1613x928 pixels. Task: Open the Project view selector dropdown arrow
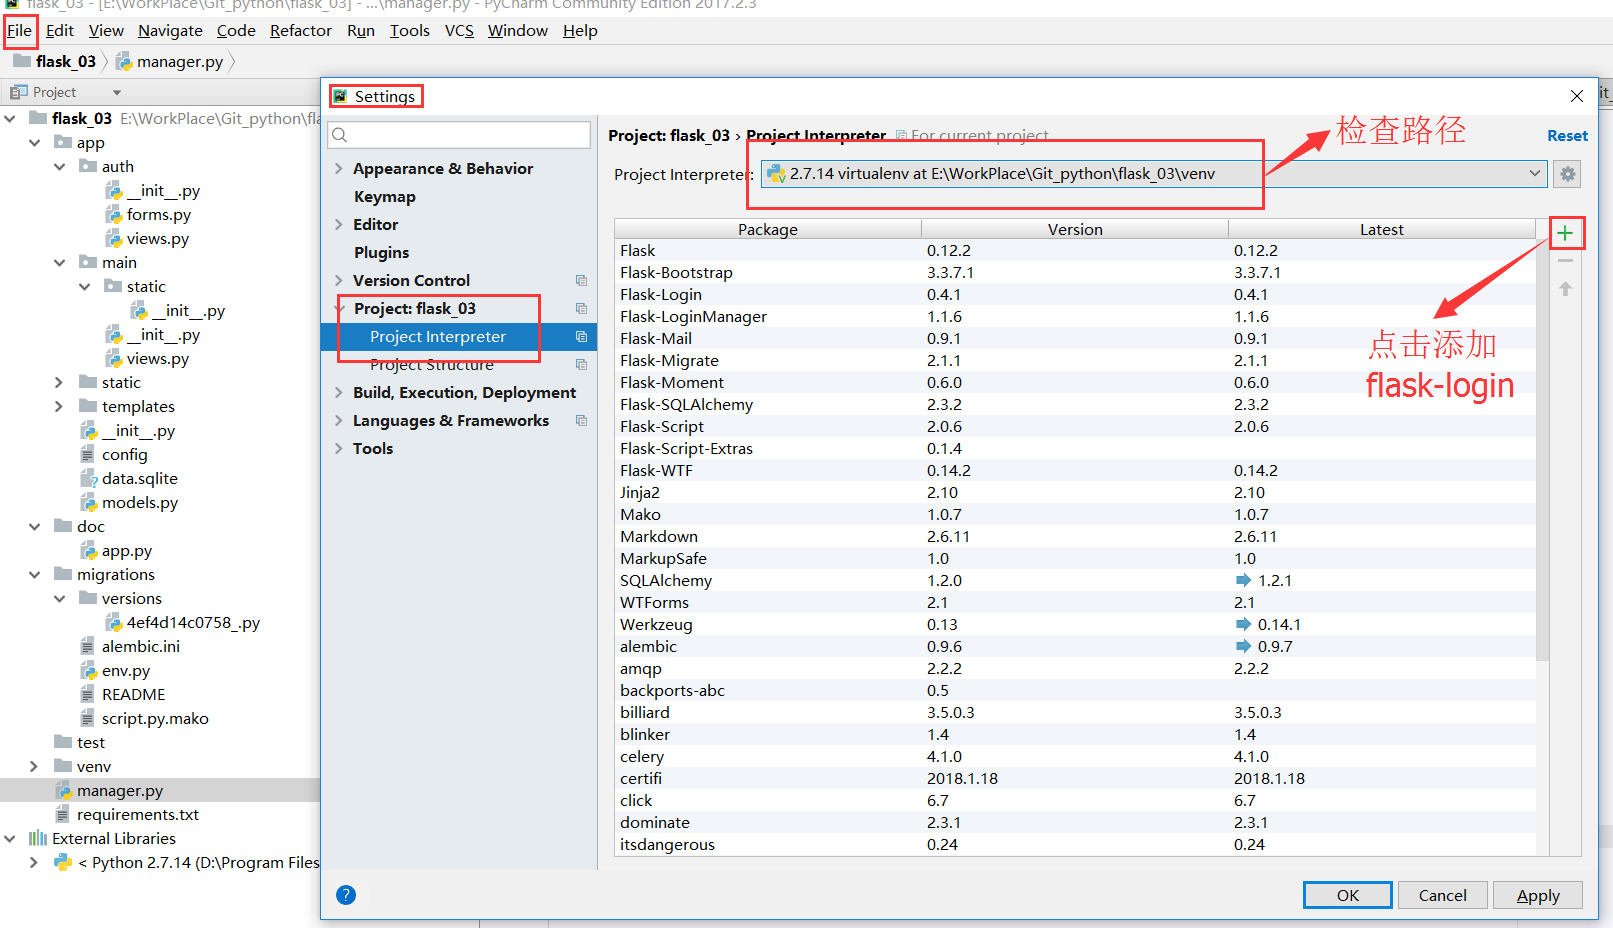tap(117, 92)
